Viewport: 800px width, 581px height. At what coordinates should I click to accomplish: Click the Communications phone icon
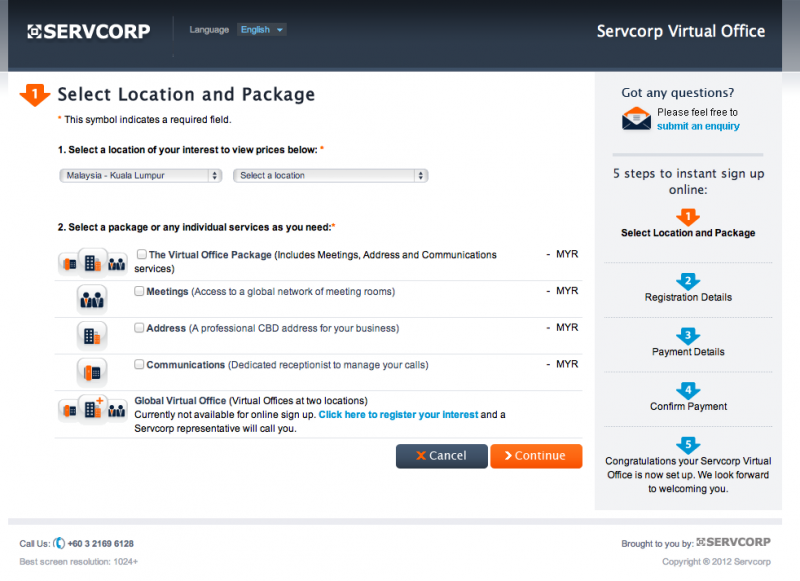pyautogui.click(x=92, y=372)
